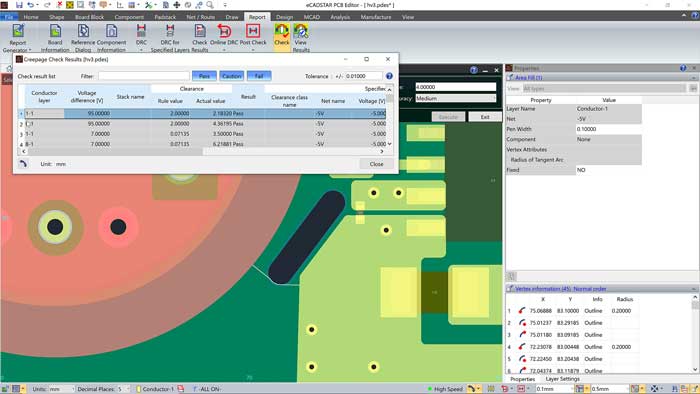
Task: Toggle the Caution filter button
Action: click(232, 76)
